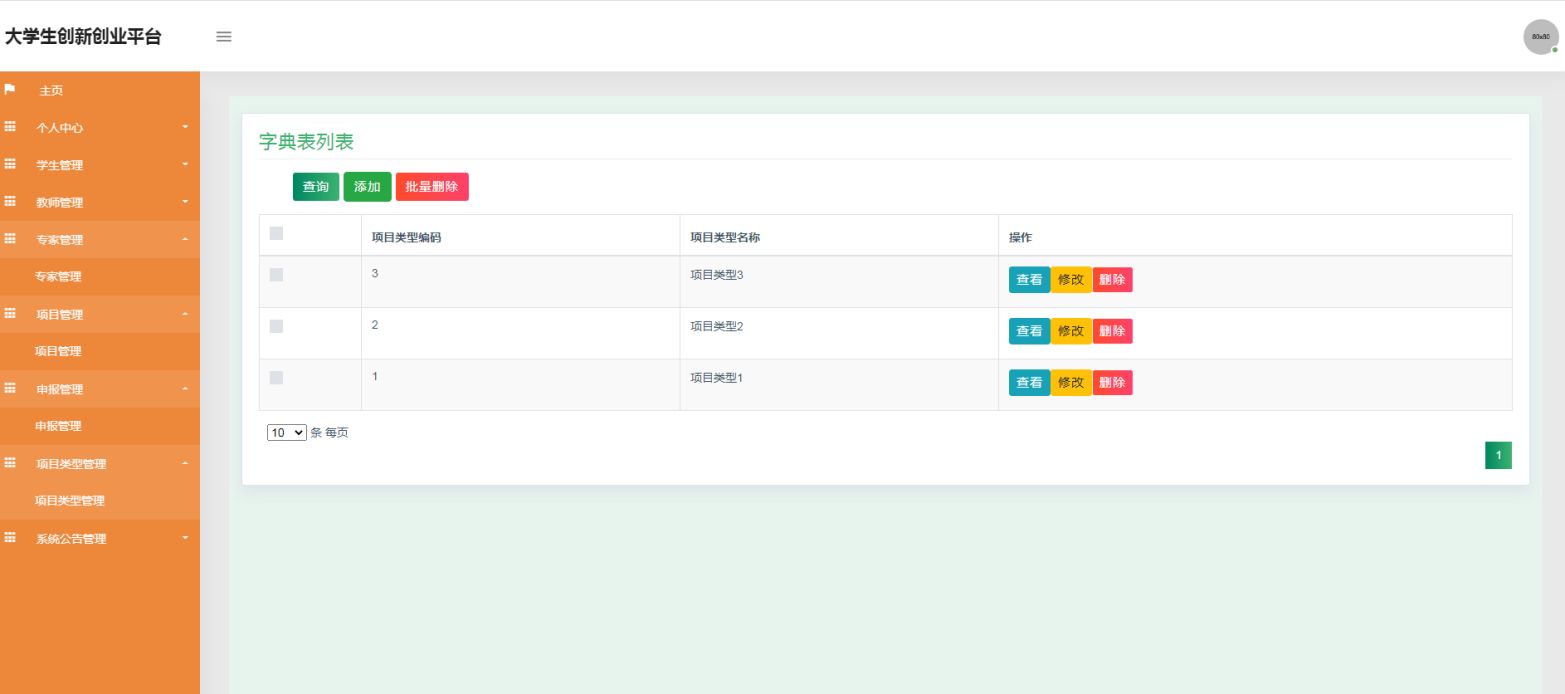This screenshot has width=1565, height=694.
Task: Click the grid icon beside 专家管理 parent menu
Action: point(10,239)
